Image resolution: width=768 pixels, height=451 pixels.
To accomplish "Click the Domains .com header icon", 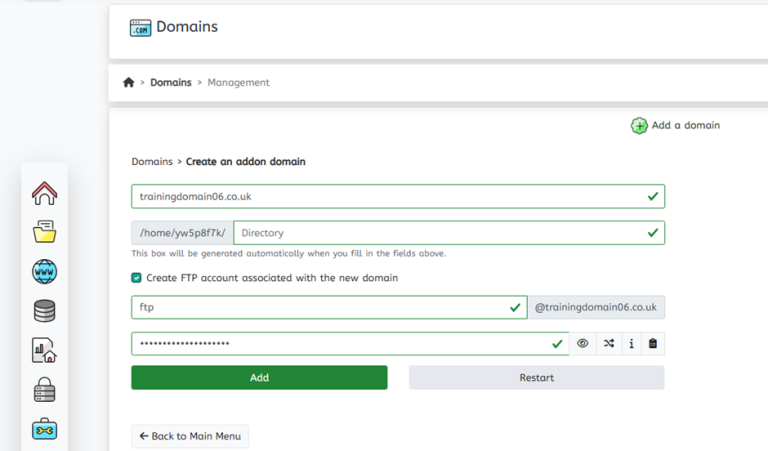I will click(141, 28).
